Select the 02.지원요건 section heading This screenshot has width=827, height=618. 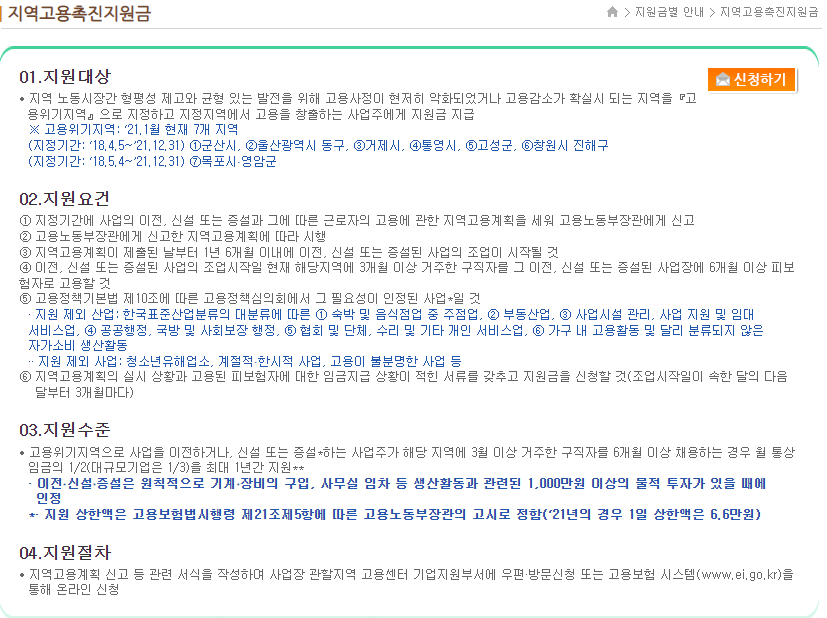coord(64,199)
